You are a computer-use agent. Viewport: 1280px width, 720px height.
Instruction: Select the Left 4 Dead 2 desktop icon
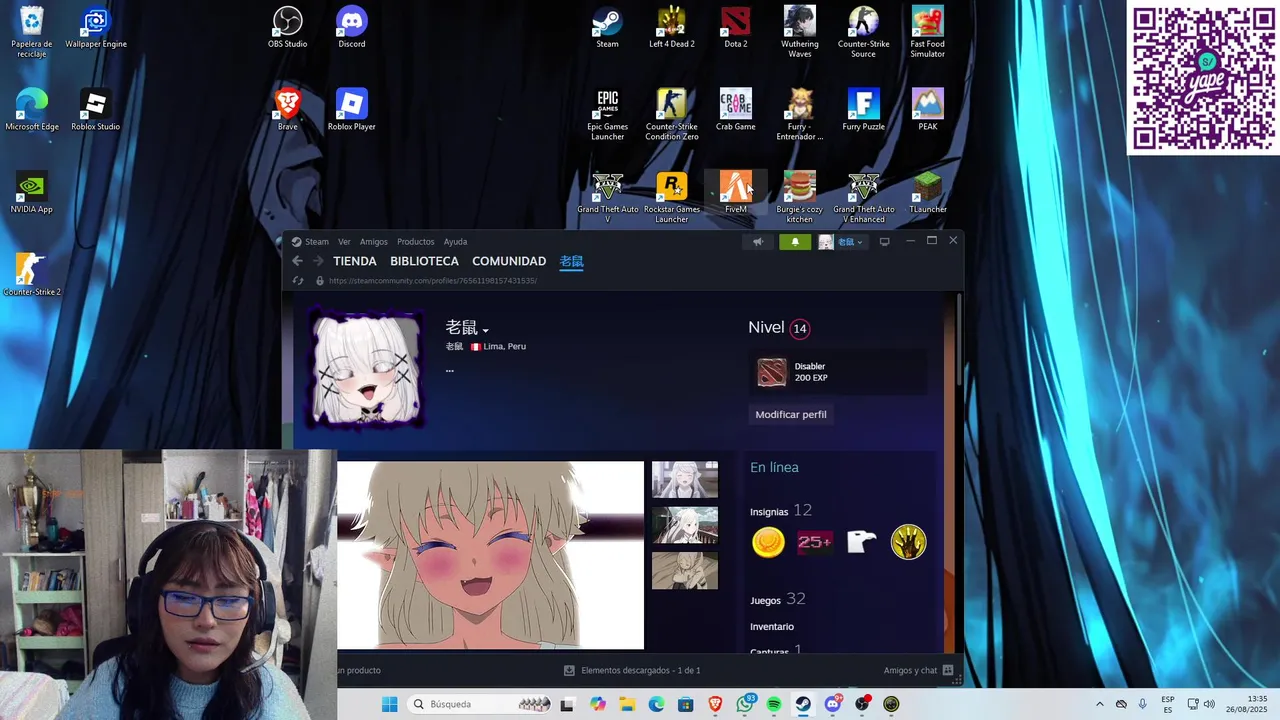[672, 27]
